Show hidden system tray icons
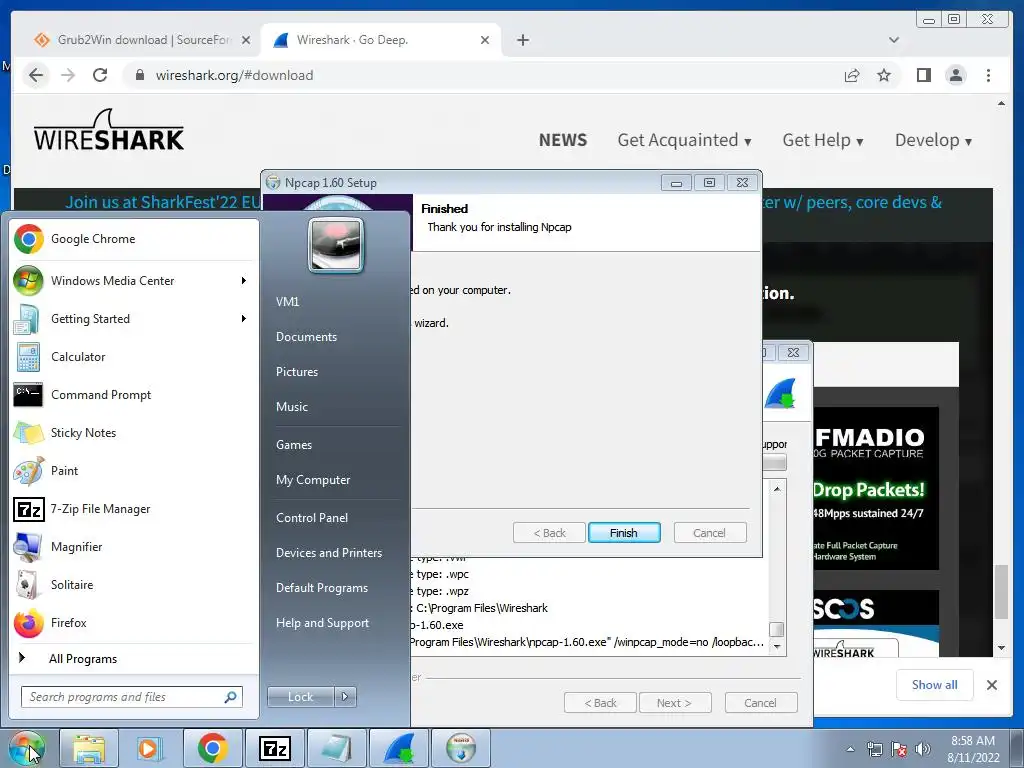 tap(850, 749)
